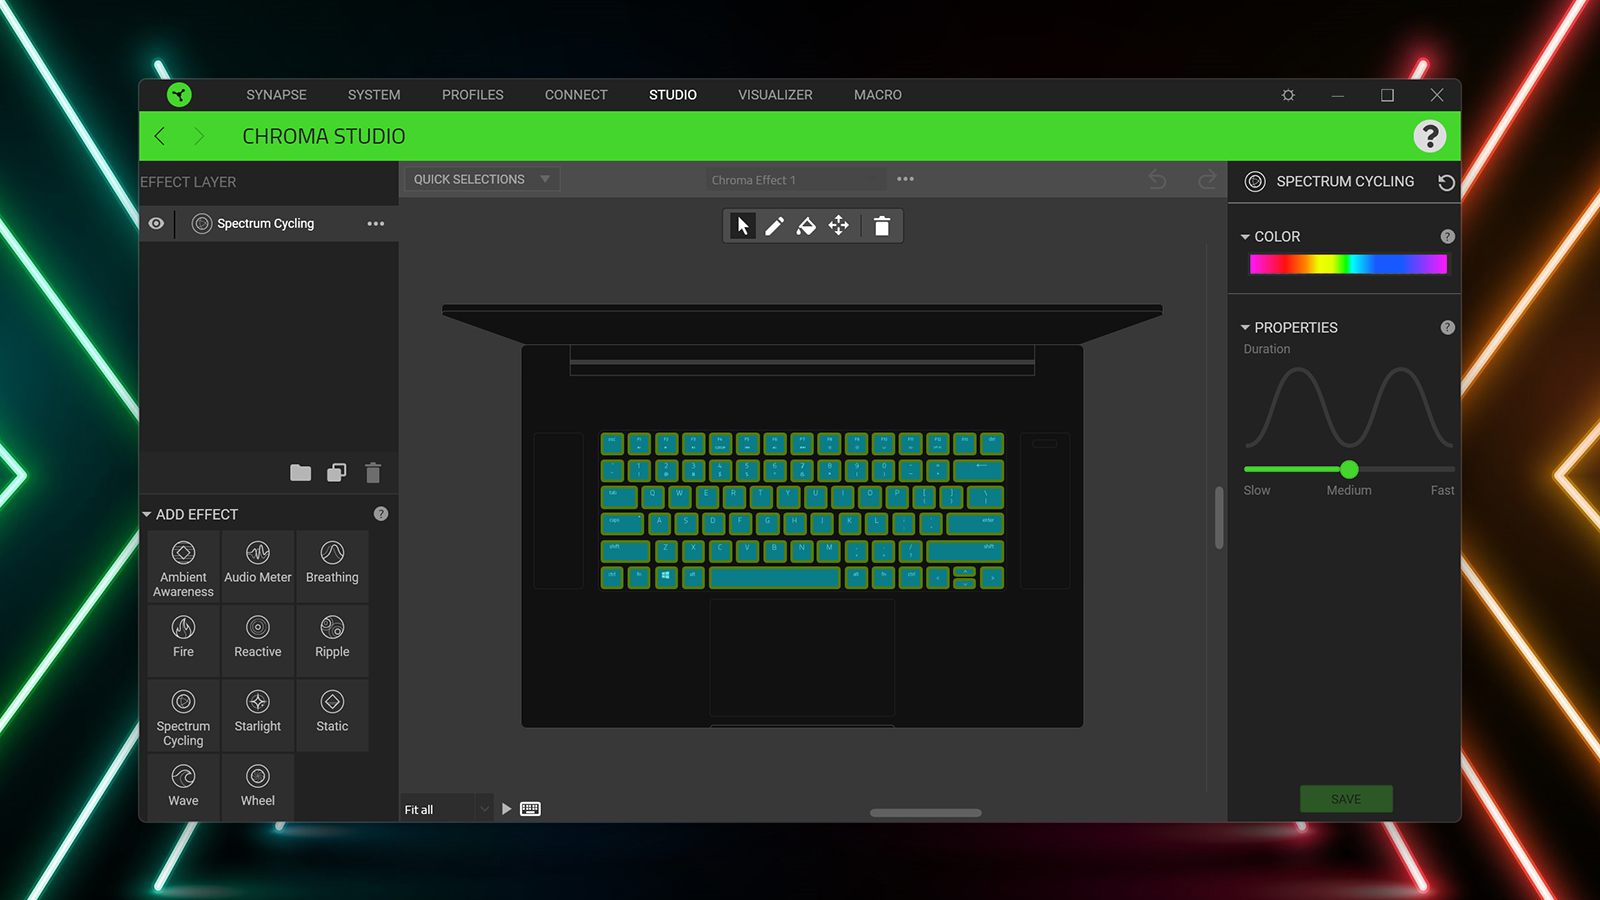The height and width of the screenshot is (900, 1600).
Task: Open Color section help icon
Action: coord(1447,237)
